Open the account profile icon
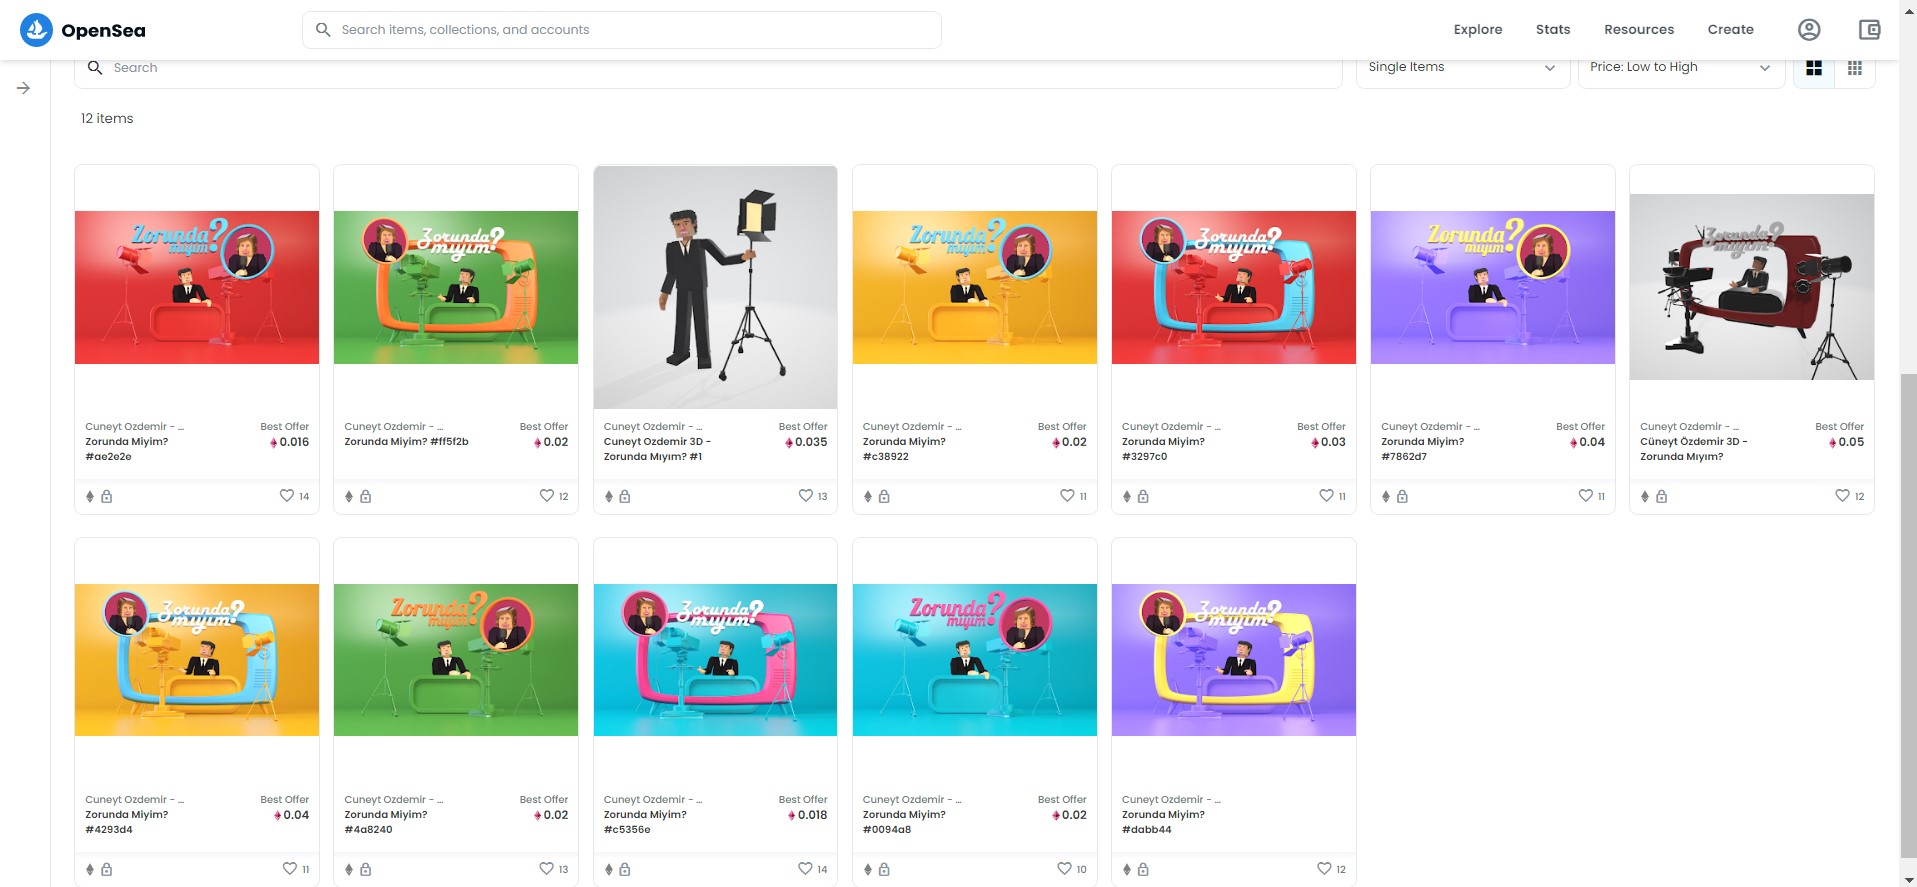This screenshot has width=1917, height=887. pos(1809,30)
